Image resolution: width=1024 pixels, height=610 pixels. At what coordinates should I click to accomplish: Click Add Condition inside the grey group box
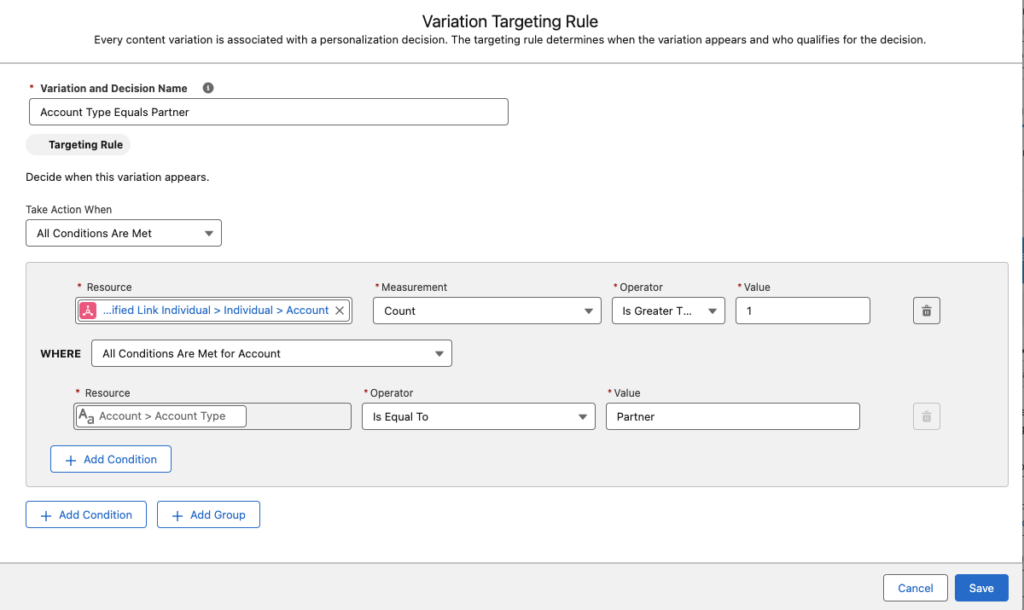tap(111, 459)
